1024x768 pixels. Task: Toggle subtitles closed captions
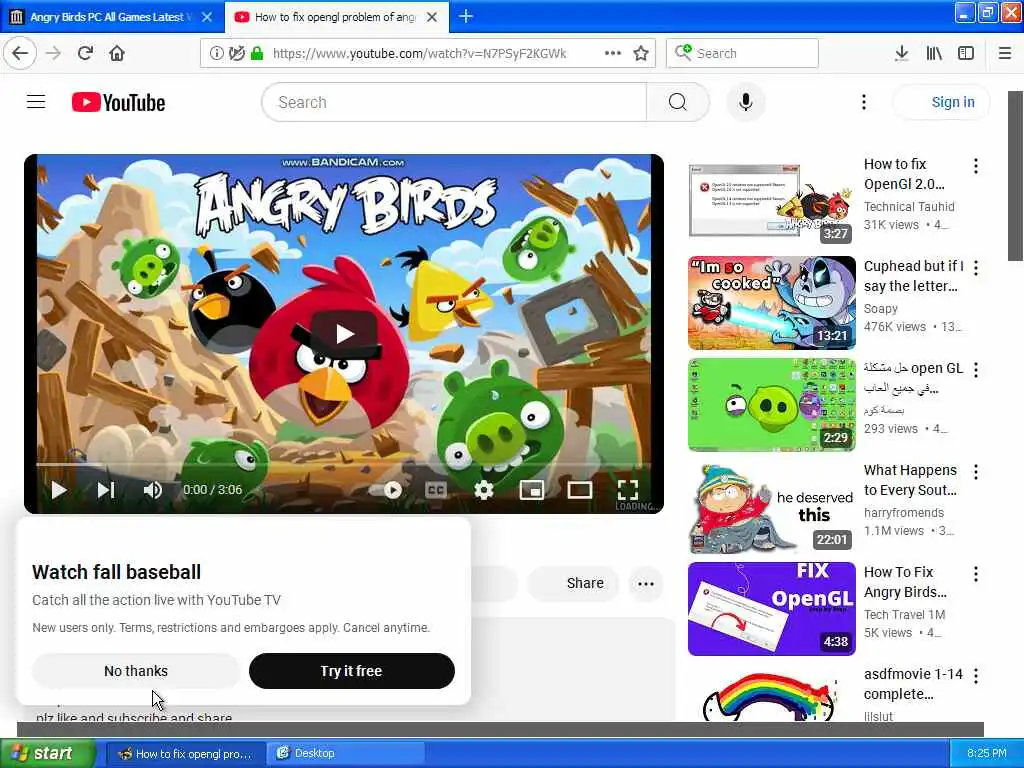point(436,490)
